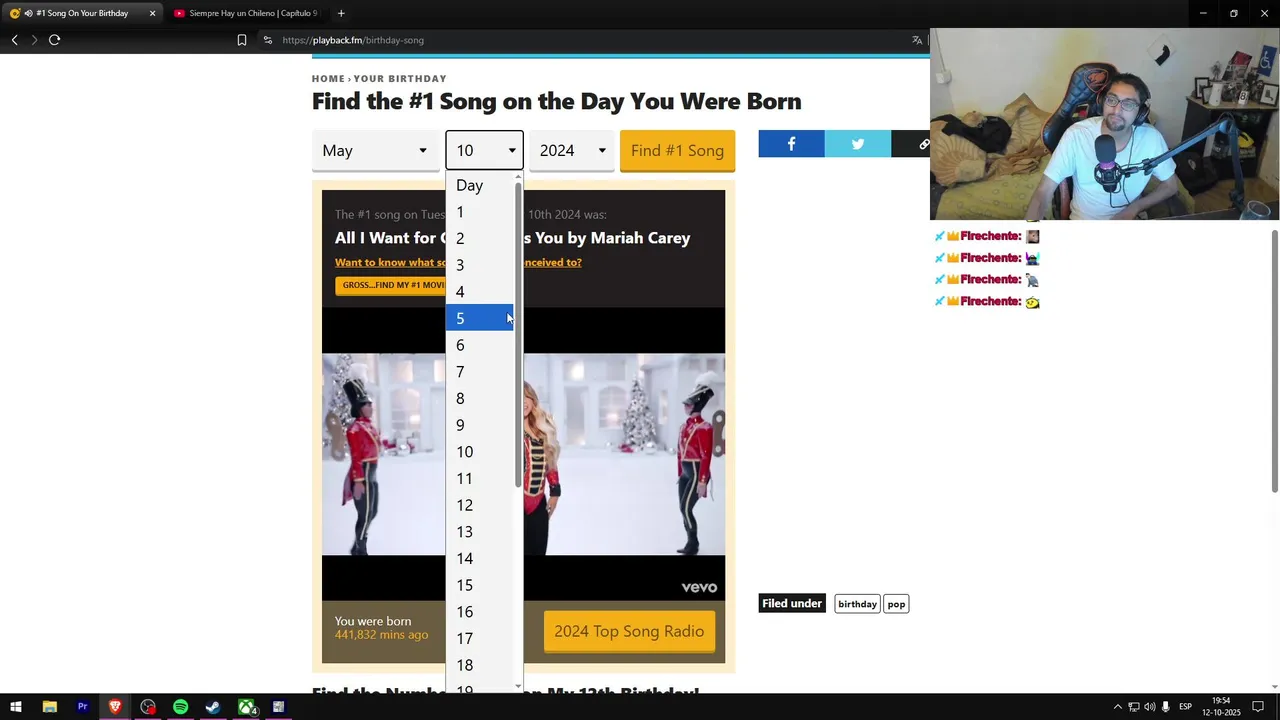Click the Brave browser taskbar icon
This screenshot has height=720, width=1280.
coord(115,707)
